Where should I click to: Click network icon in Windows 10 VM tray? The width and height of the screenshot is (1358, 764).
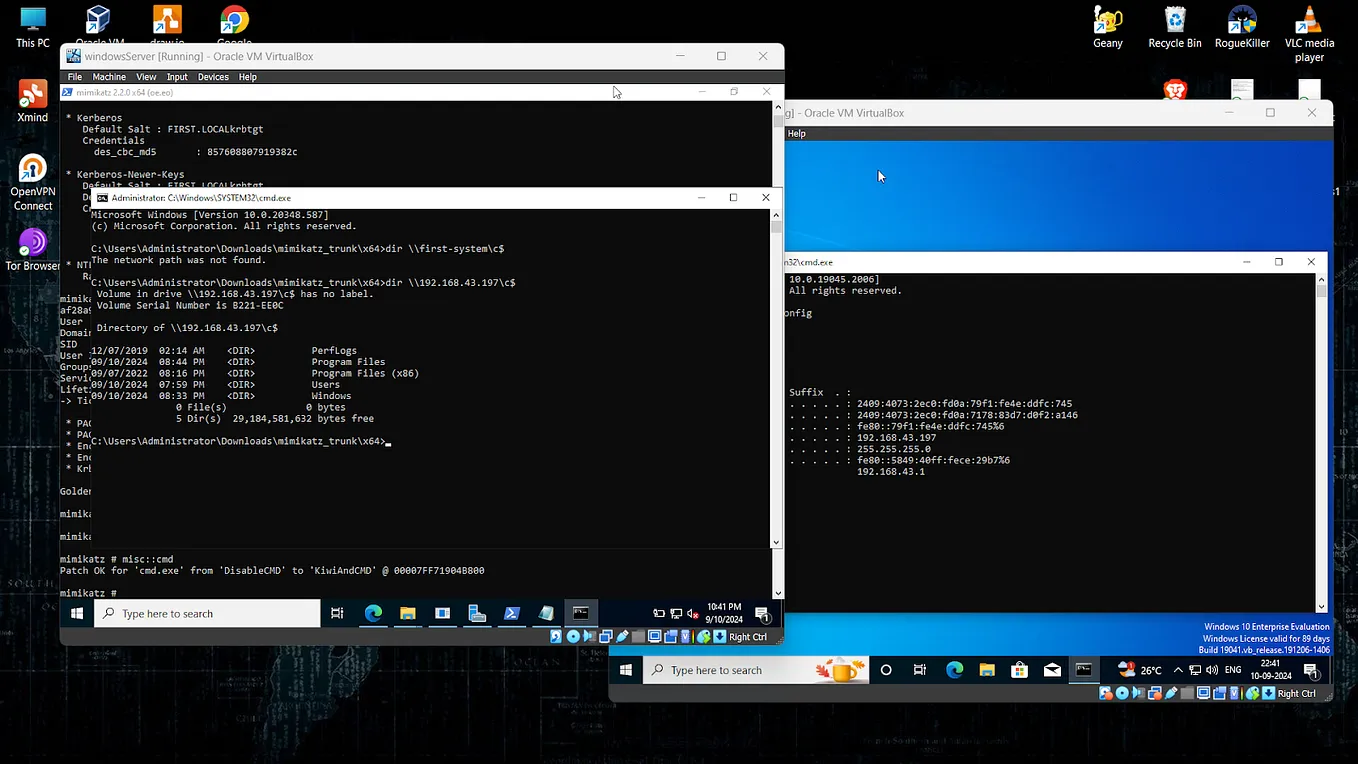coord(1195,670)
